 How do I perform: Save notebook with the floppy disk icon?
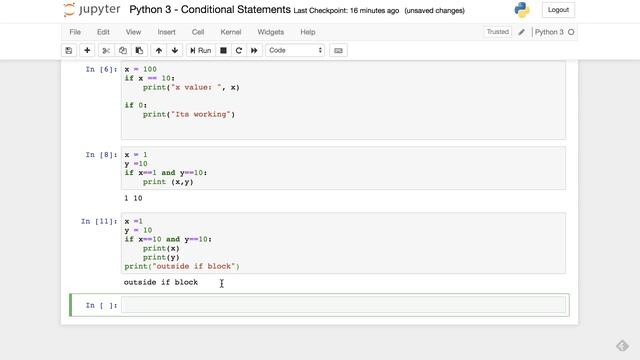click(69, 51)
